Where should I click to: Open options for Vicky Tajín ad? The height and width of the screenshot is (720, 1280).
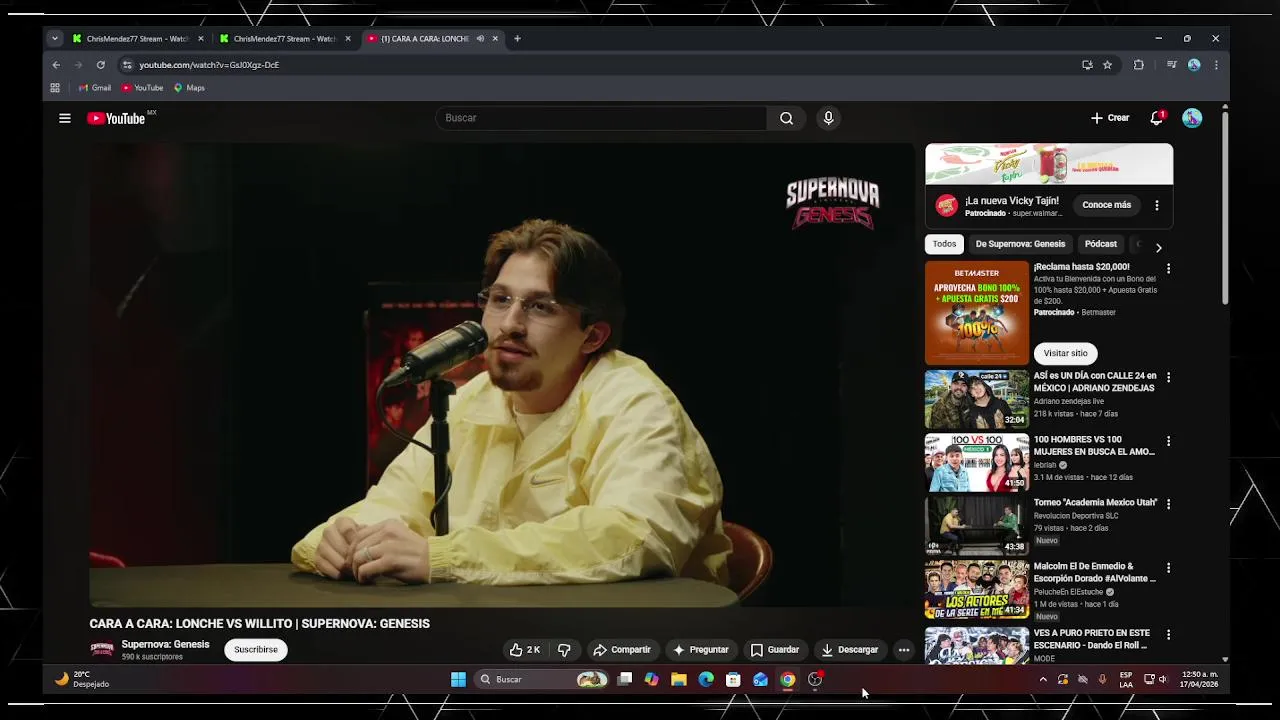pyautogui.click(x=1157, y=205)
